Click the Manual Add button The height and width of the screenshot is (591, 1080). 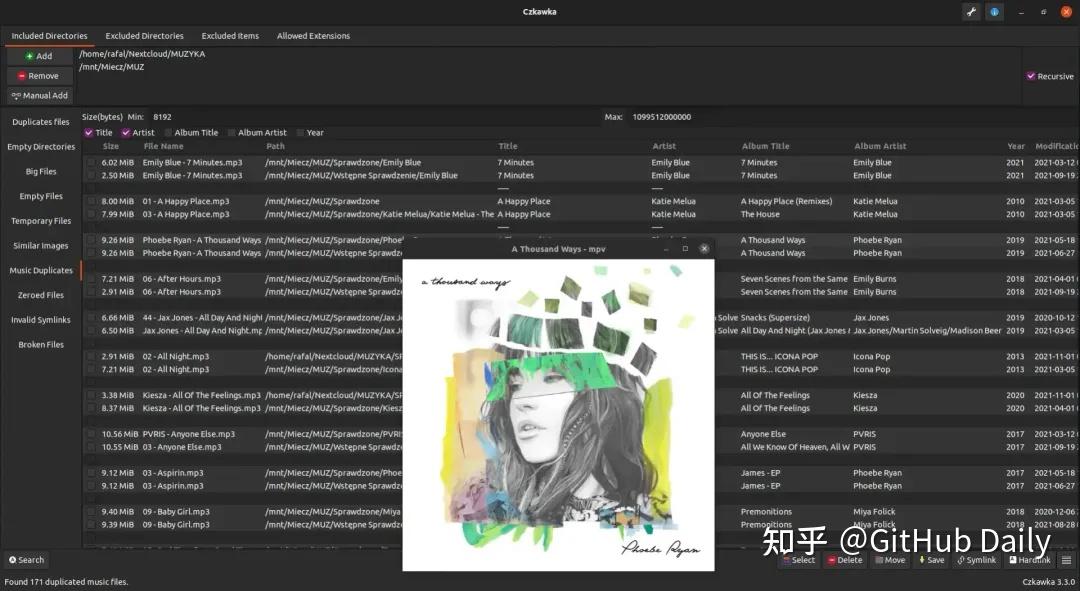click(x=39, y=96)
